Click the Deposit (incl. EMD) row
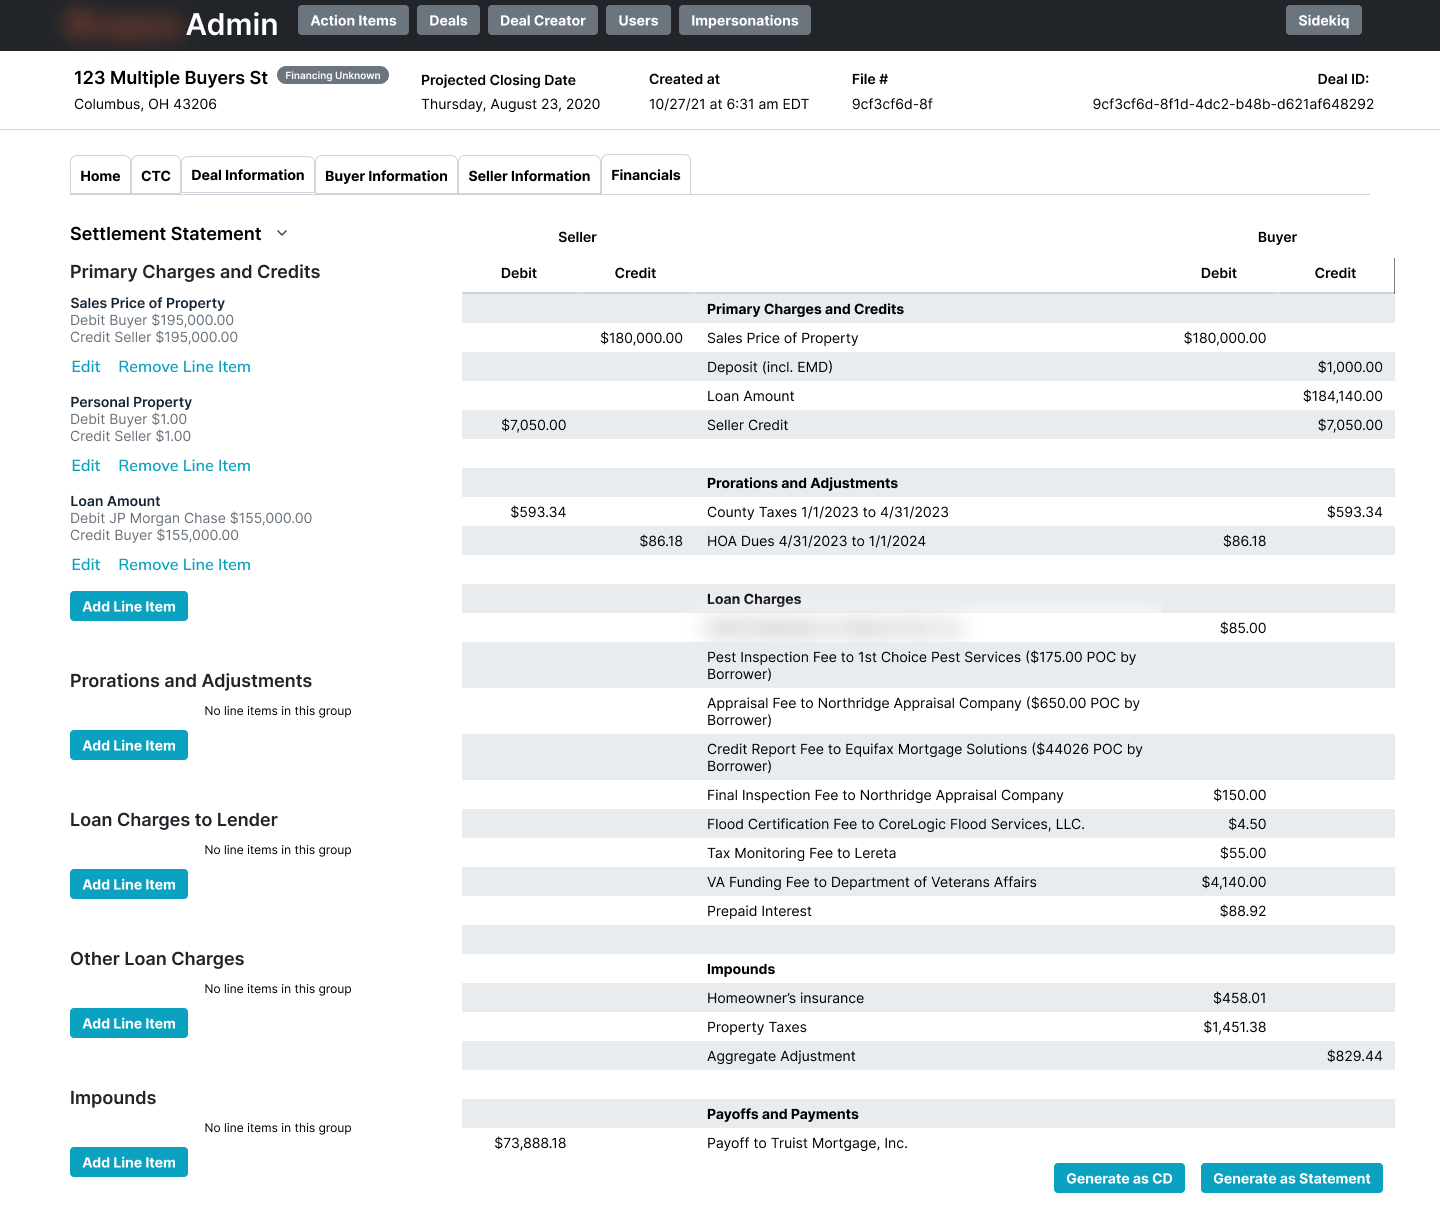This screenshot has width=1440, height=1228. pyautogui.click(x=928, y=367)
